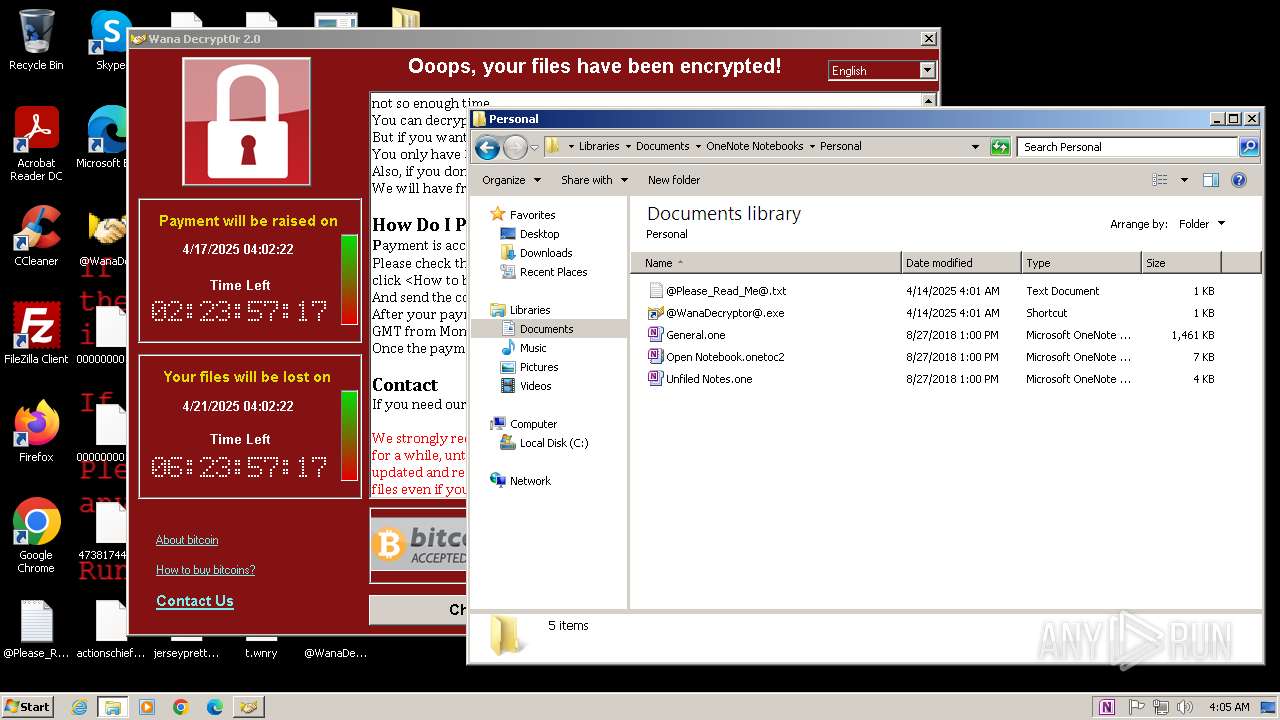Open Arrange by Folder dropdown
The width and height of the screenshot is (1280, 720).
(1201, 224)
